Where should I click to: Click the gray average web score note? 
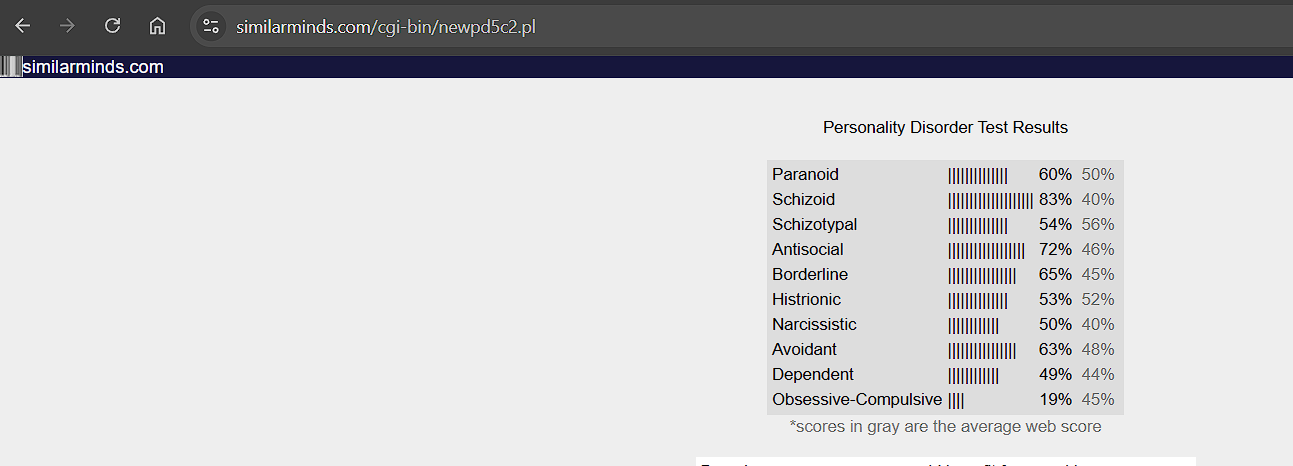[945, 427]
